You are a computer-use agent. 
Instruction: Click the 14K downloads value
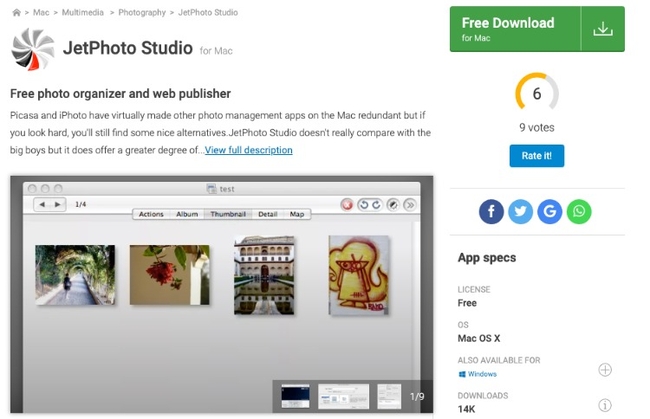click(466, 409)
